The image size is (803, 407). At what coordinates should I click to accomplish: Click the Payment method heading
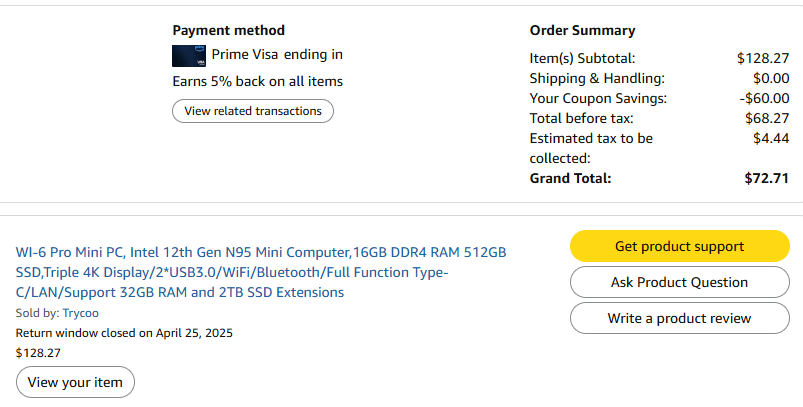(x=228, y=30)
